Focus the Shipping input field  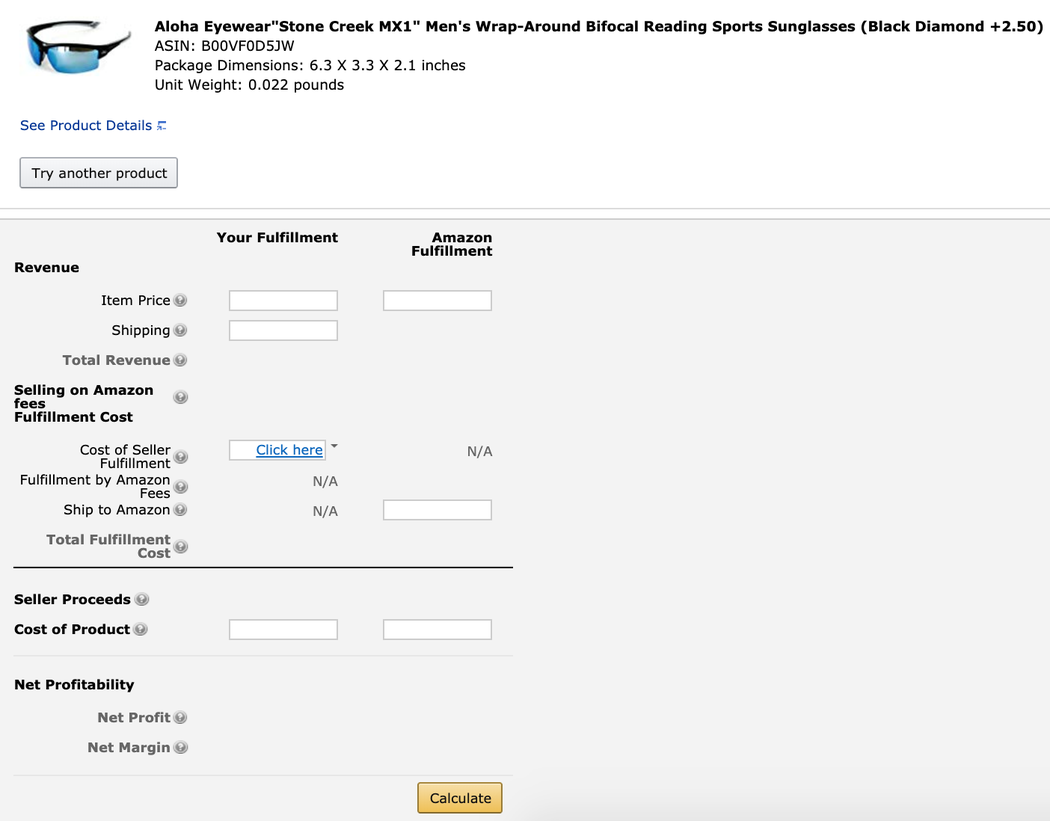coord(283,331)
